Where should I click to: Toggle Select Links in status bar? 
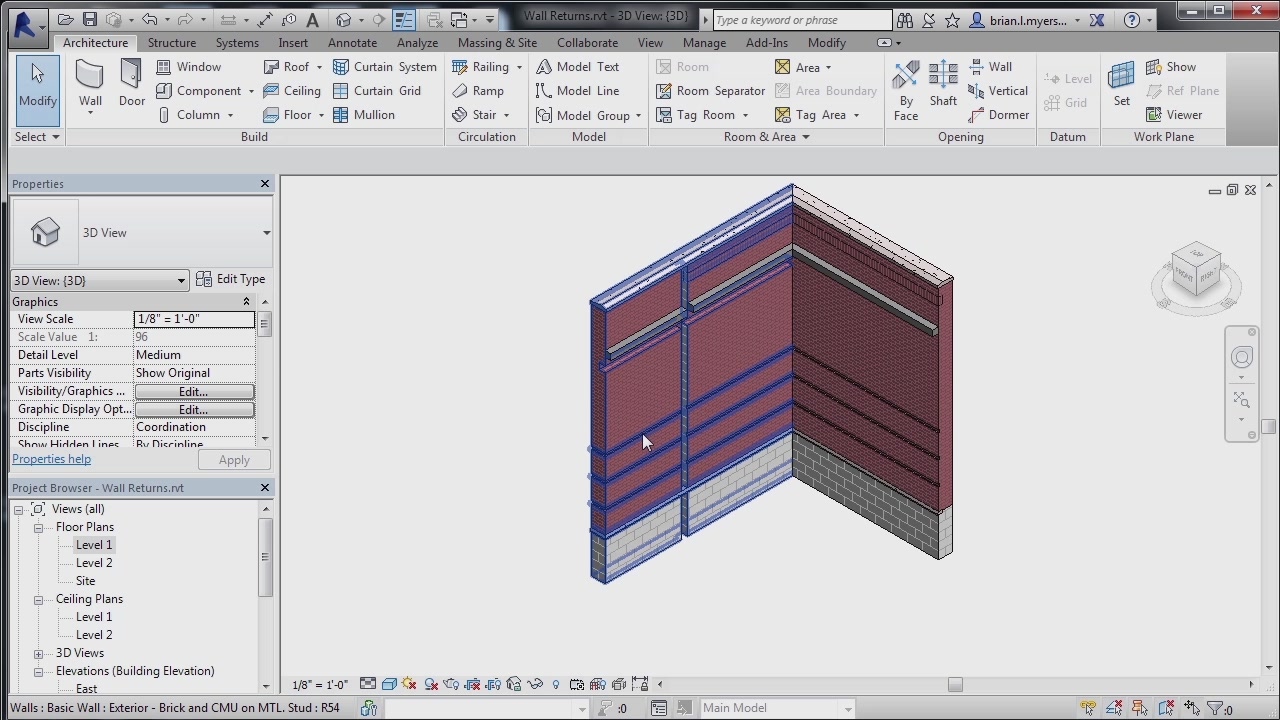pos(1088,708)
